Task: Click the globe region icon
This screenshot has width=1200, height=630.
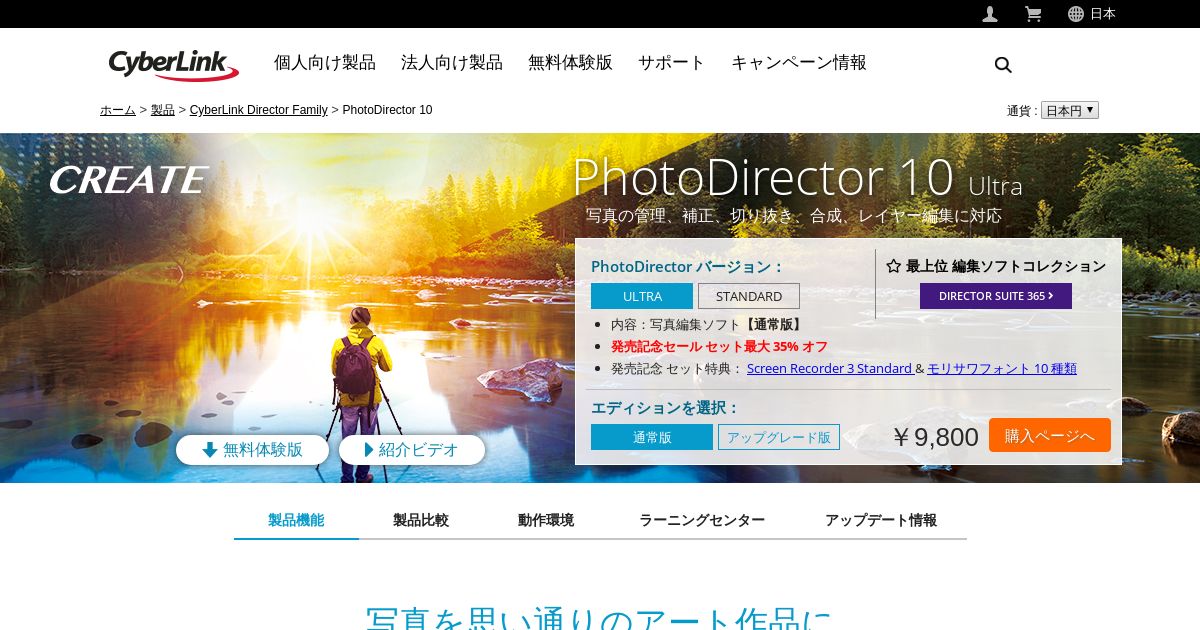Action: [1076, 14]
